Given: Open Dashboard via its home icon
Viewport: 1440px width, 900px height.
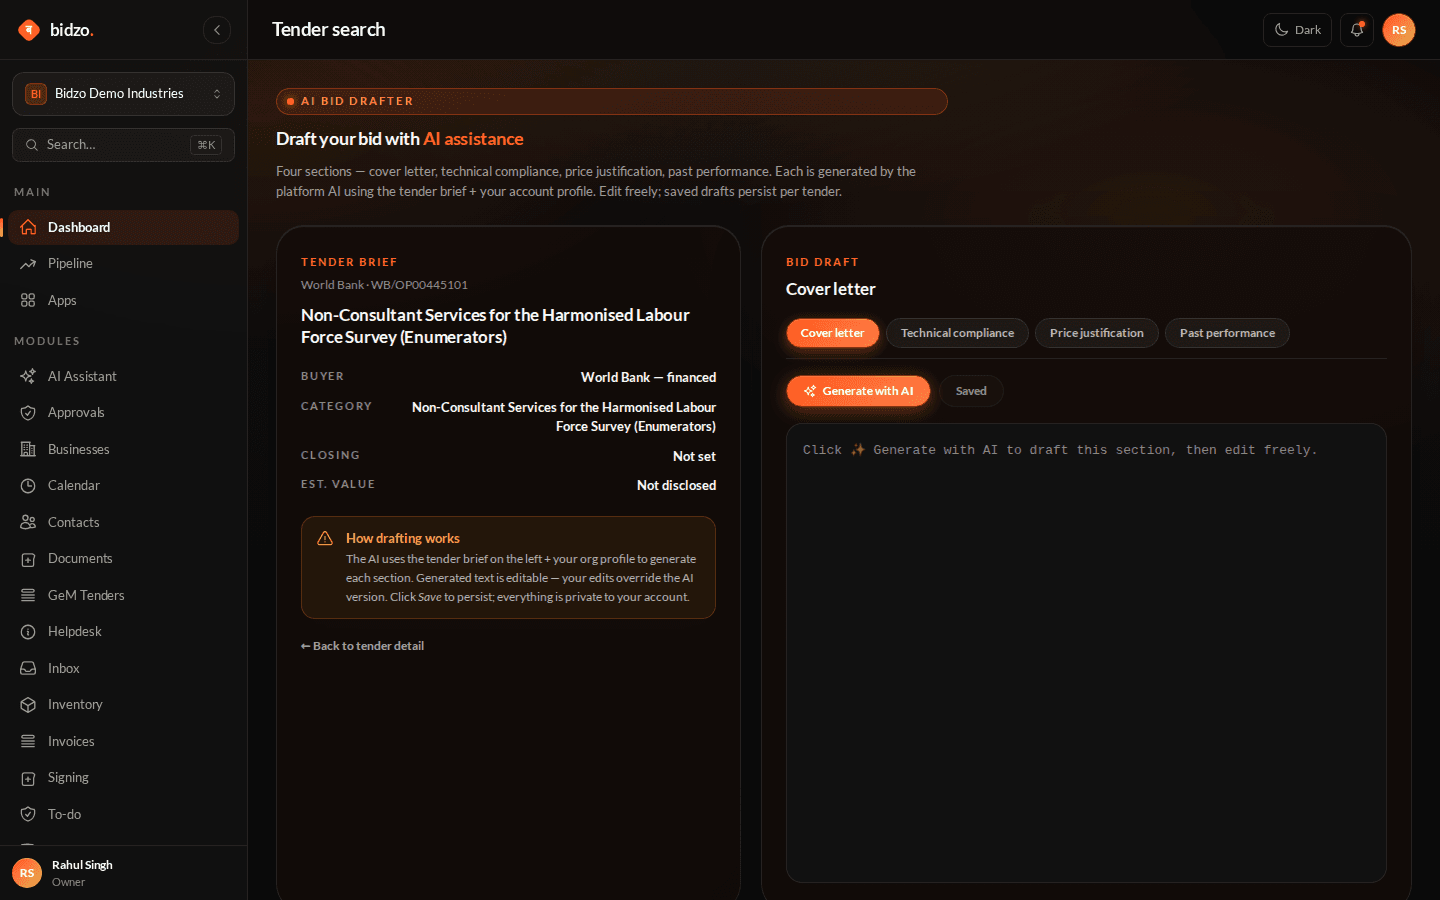Looking at the screenshot, I should (28, 227).
